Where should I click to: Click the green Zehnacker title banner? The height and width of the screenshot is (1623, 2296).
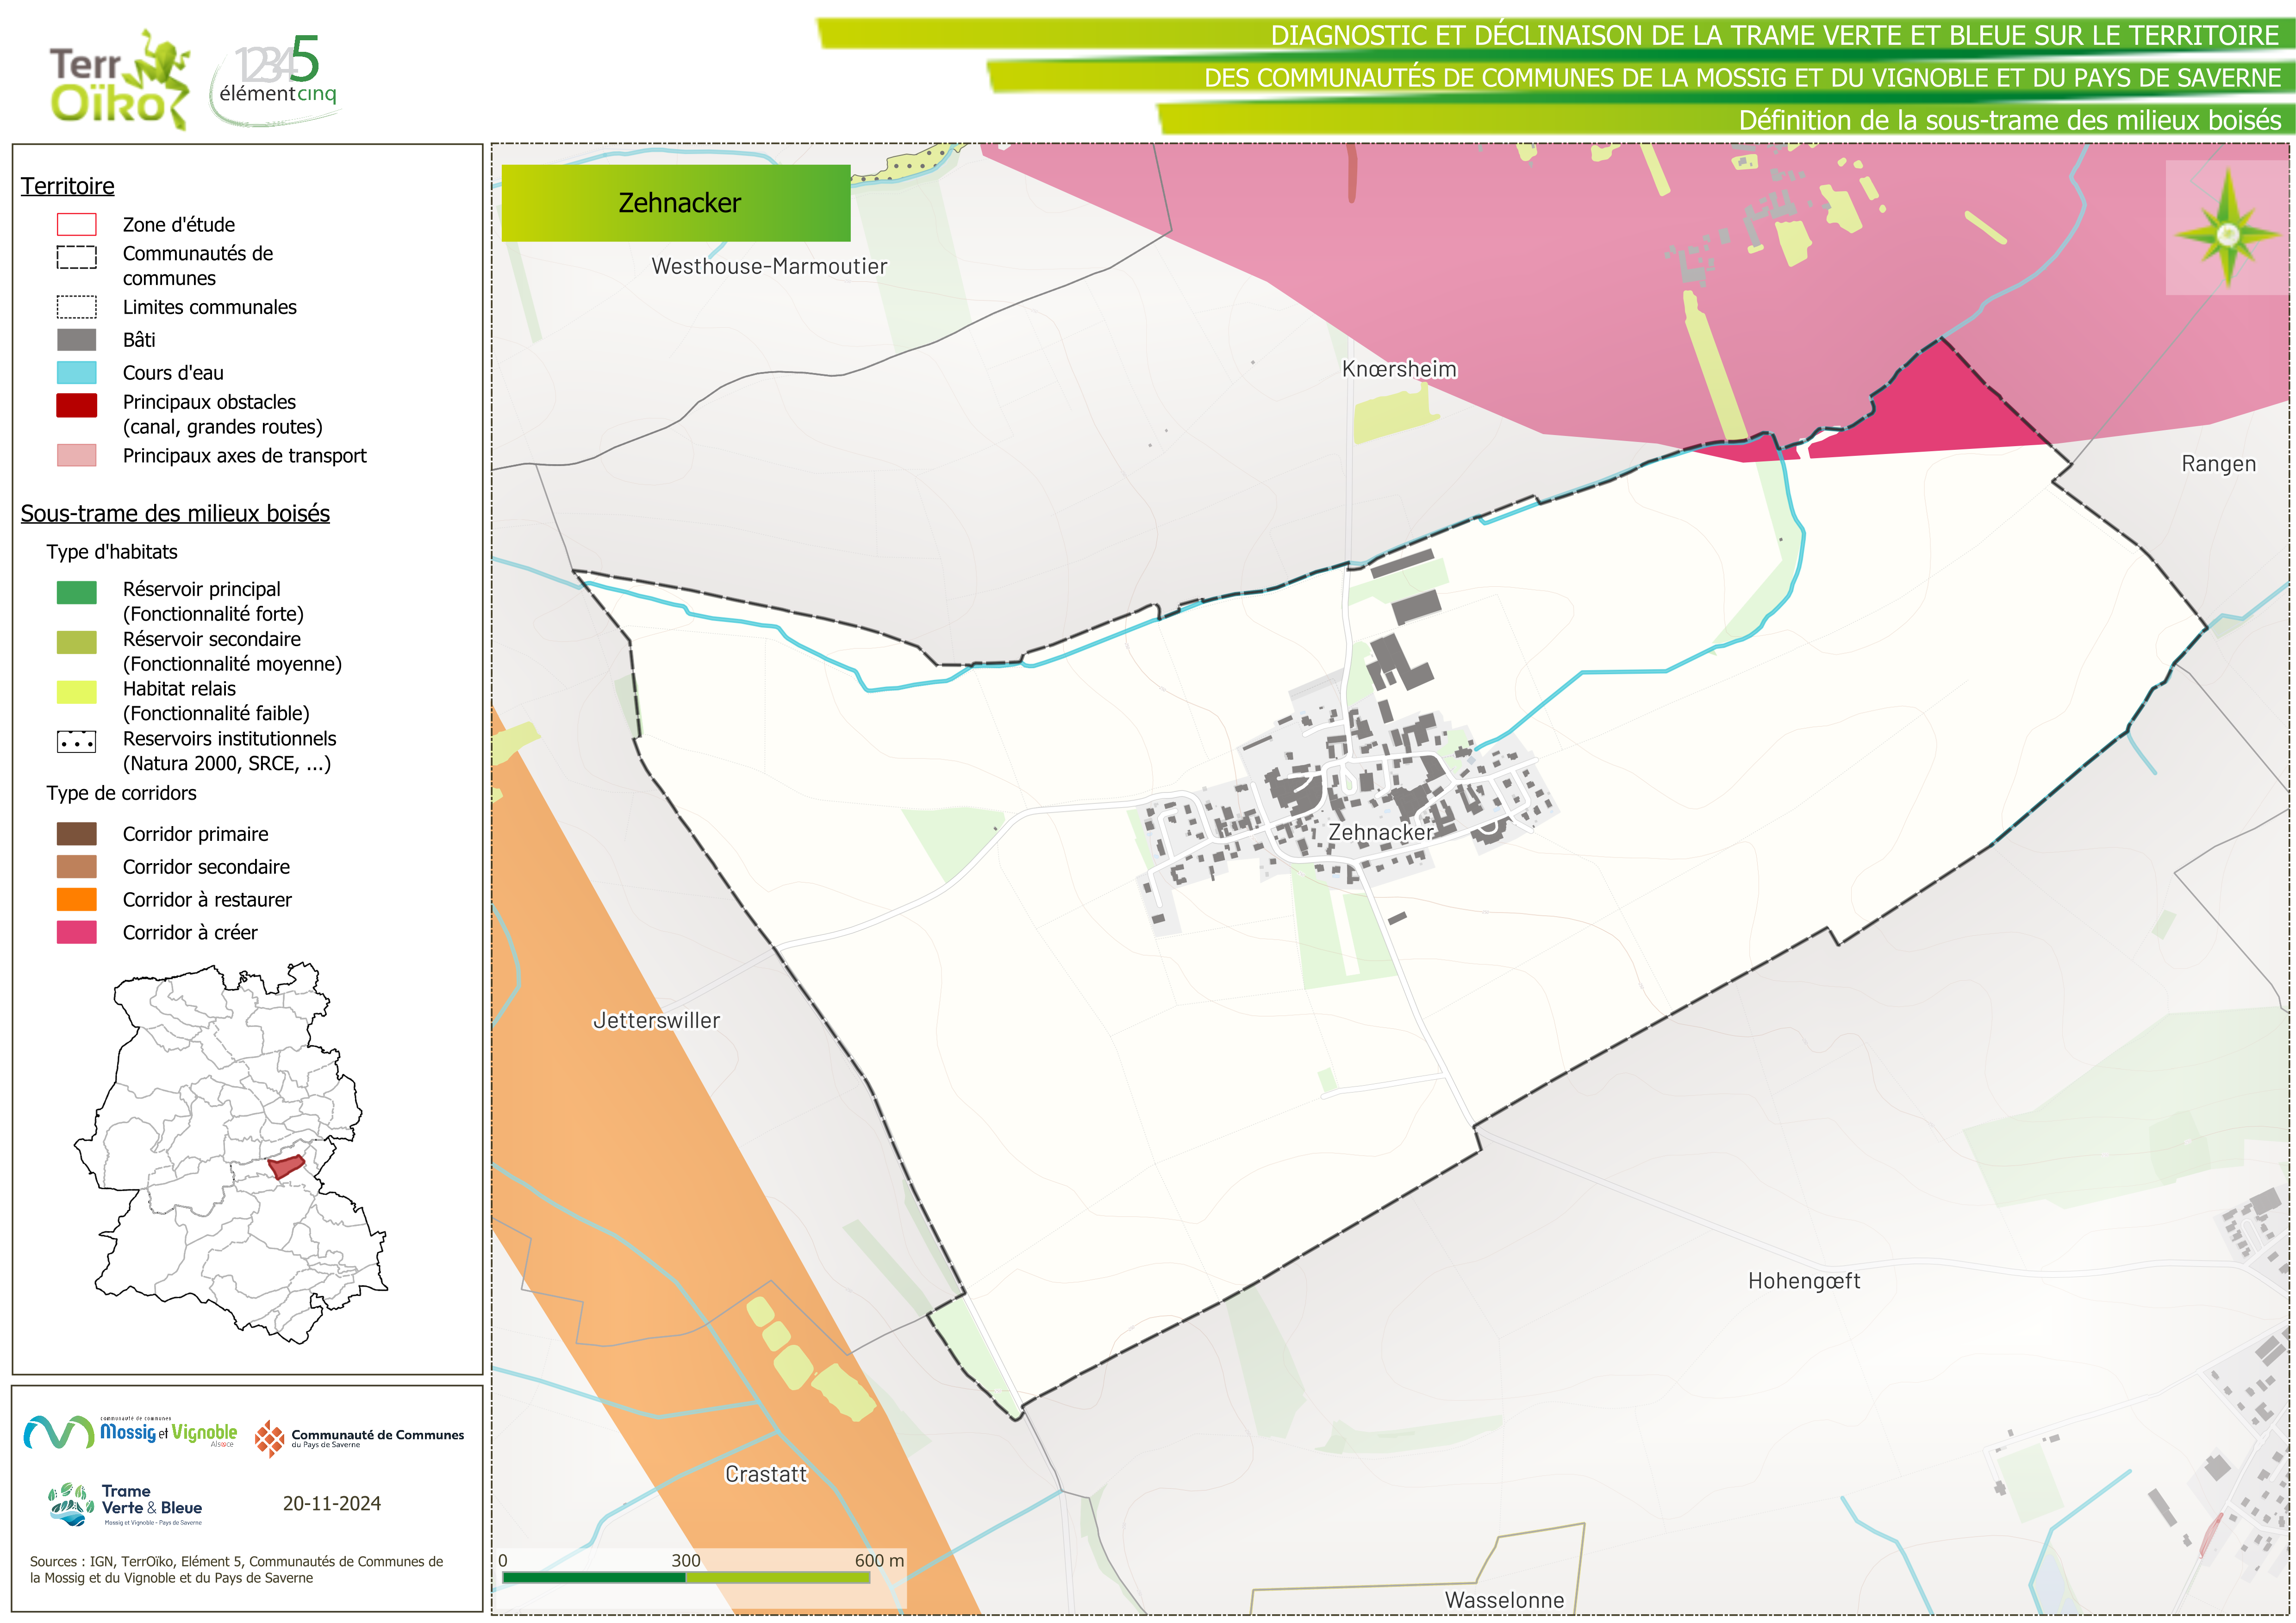tap(676, 203)
